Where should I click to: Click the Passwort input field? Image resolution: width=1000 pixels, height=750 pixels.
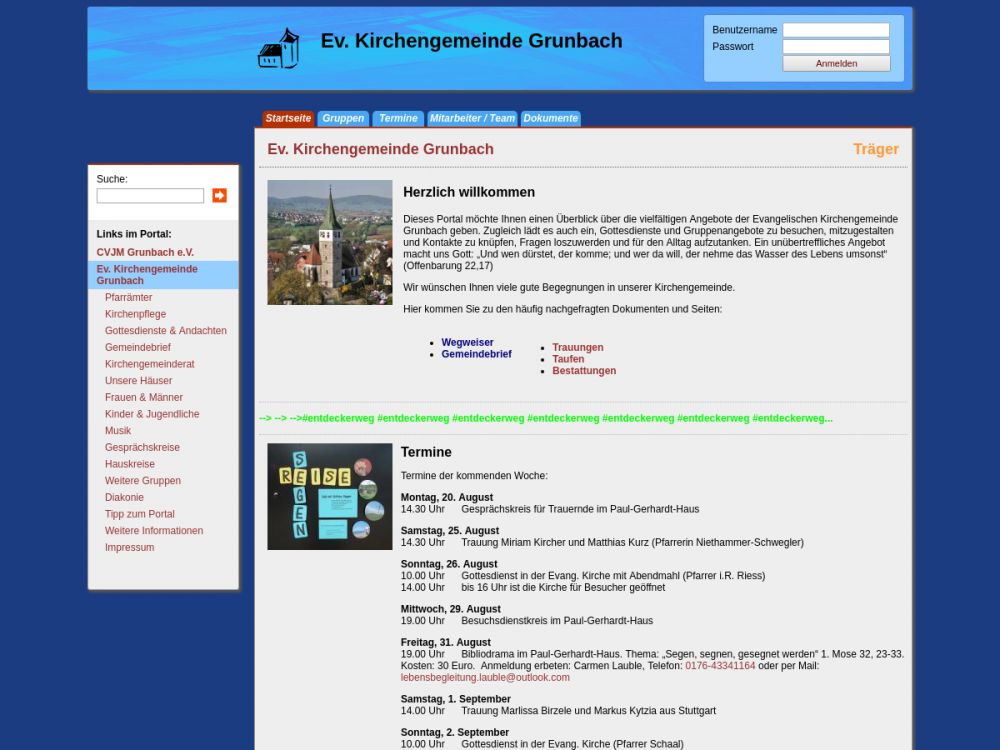pyautogui.click(x=835, y=47)
